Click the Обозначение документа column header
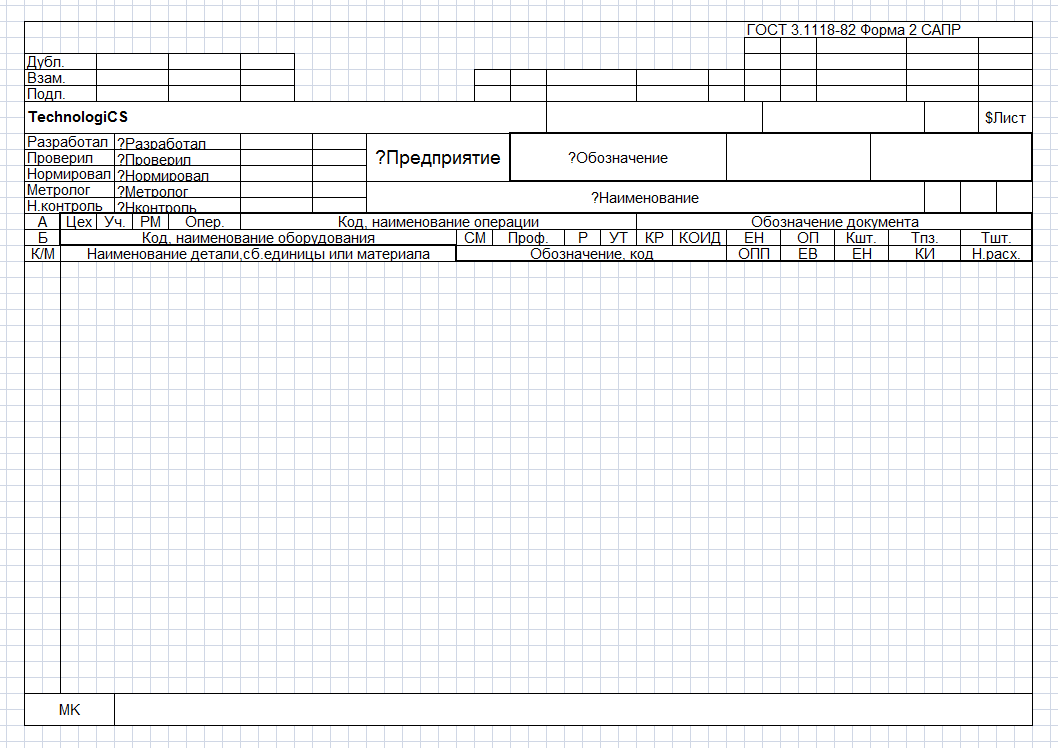This screenshot has width=1058, height=748. click(x=834, y=222)
